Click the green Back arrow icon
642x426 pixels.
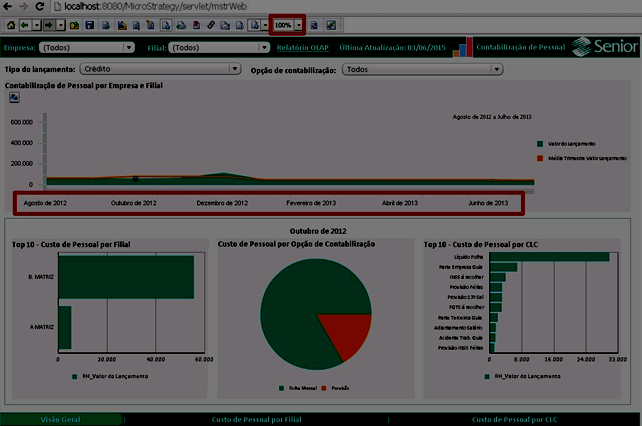pos(25,24)
